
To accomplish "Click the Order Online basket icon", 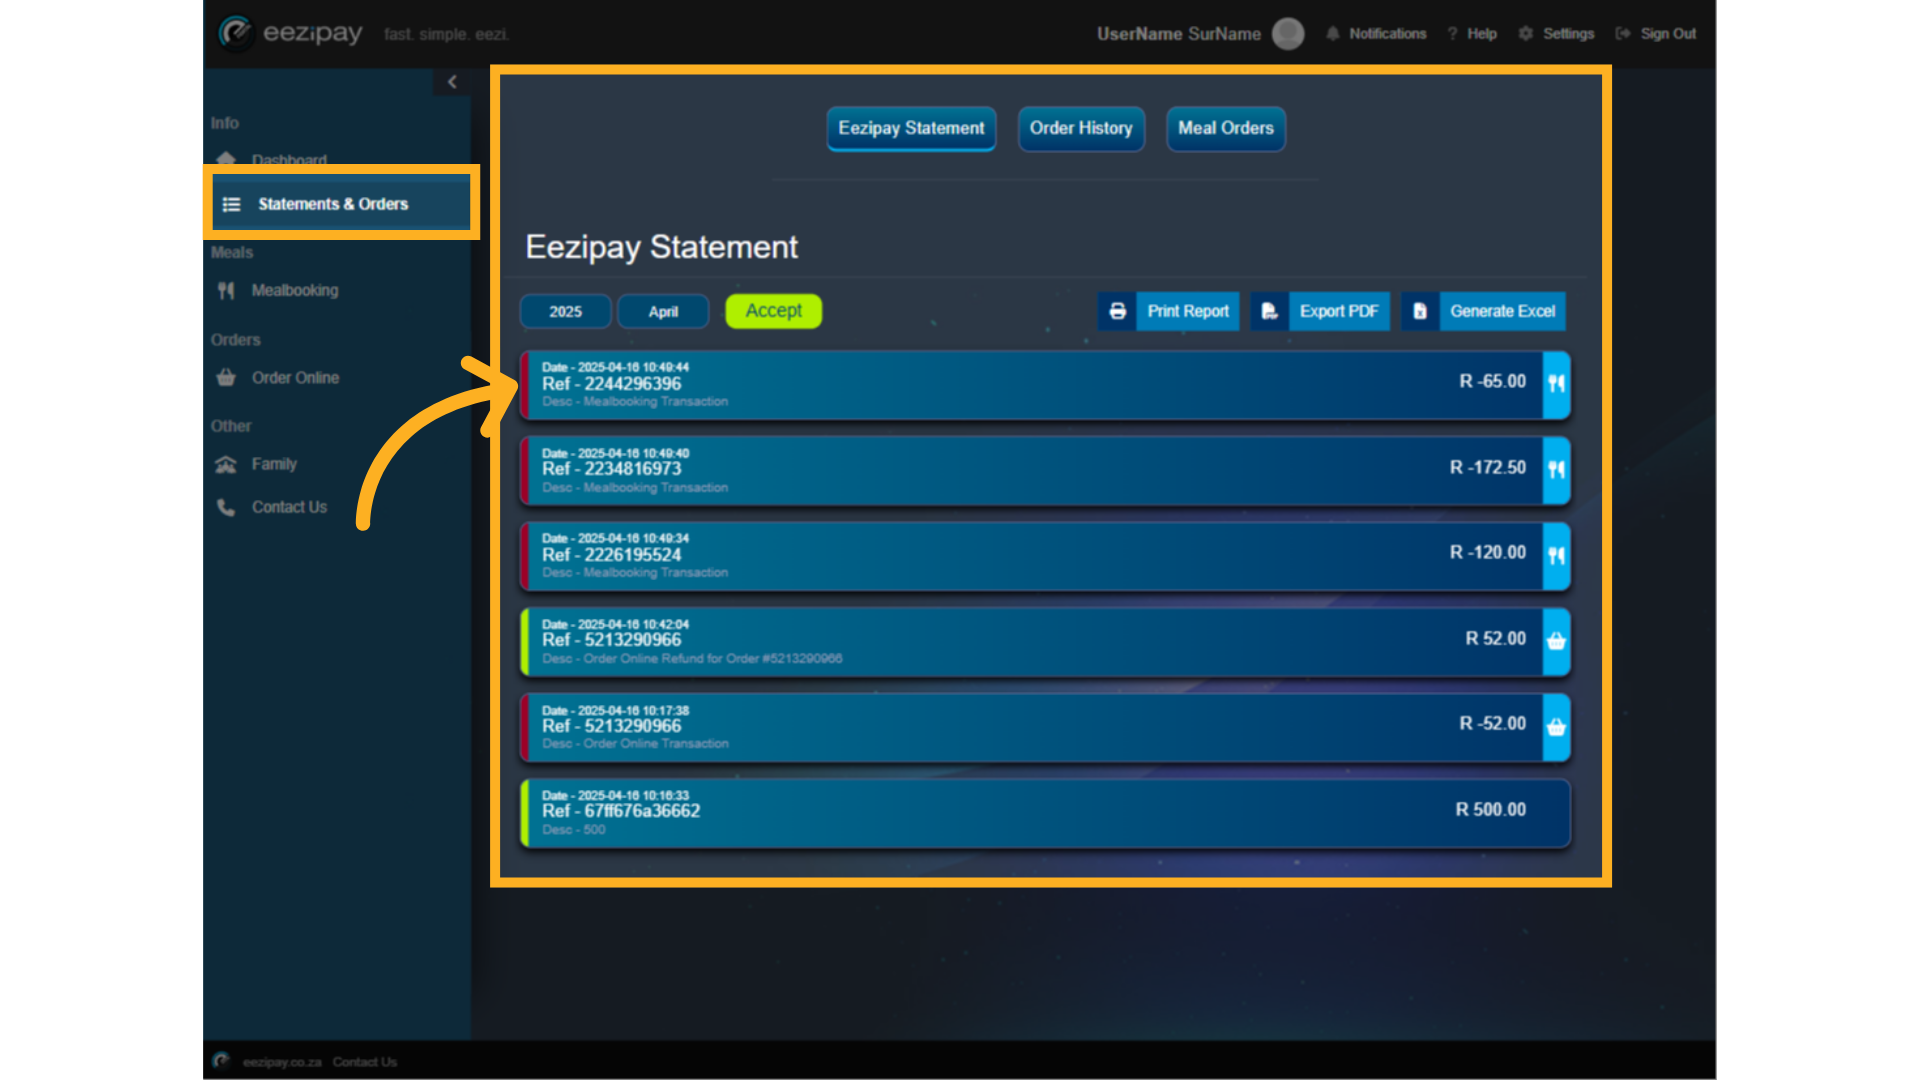I will pos(226,378).
